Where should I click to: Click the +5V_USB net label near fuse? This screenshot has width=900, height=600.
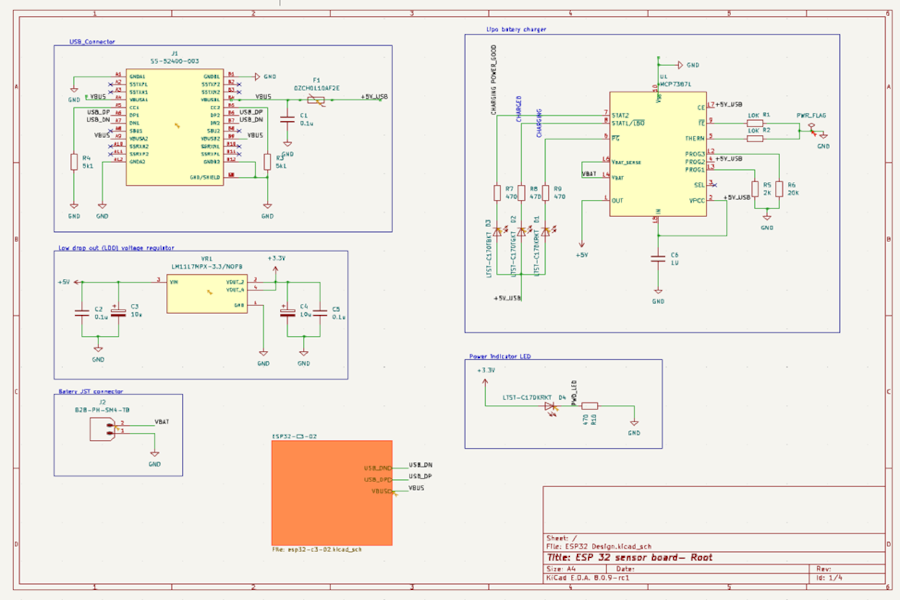tap(374, 96)
